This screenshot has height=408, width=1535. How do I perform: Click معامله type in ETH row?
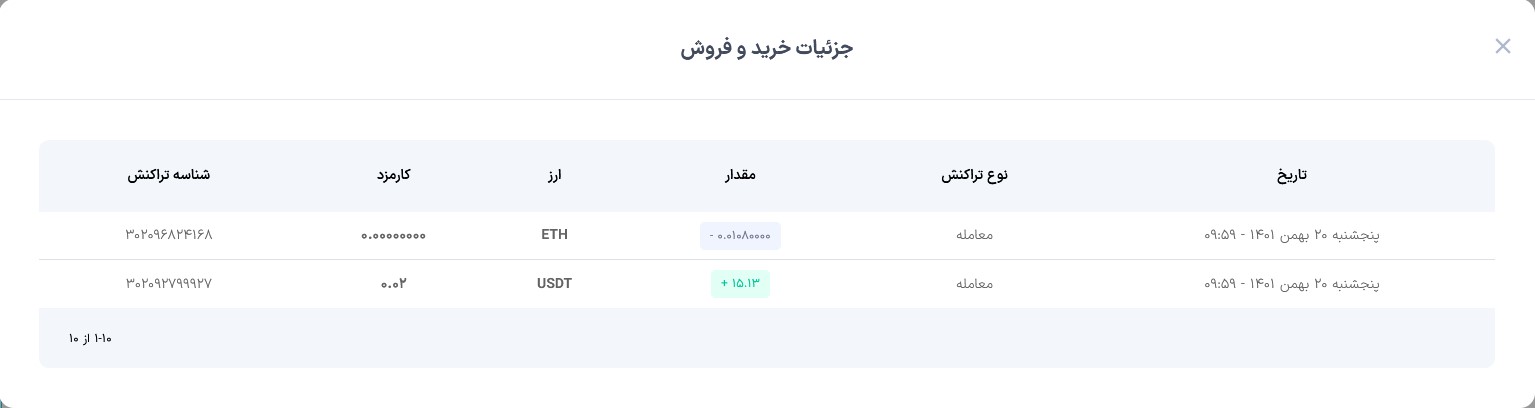(974, 235)
